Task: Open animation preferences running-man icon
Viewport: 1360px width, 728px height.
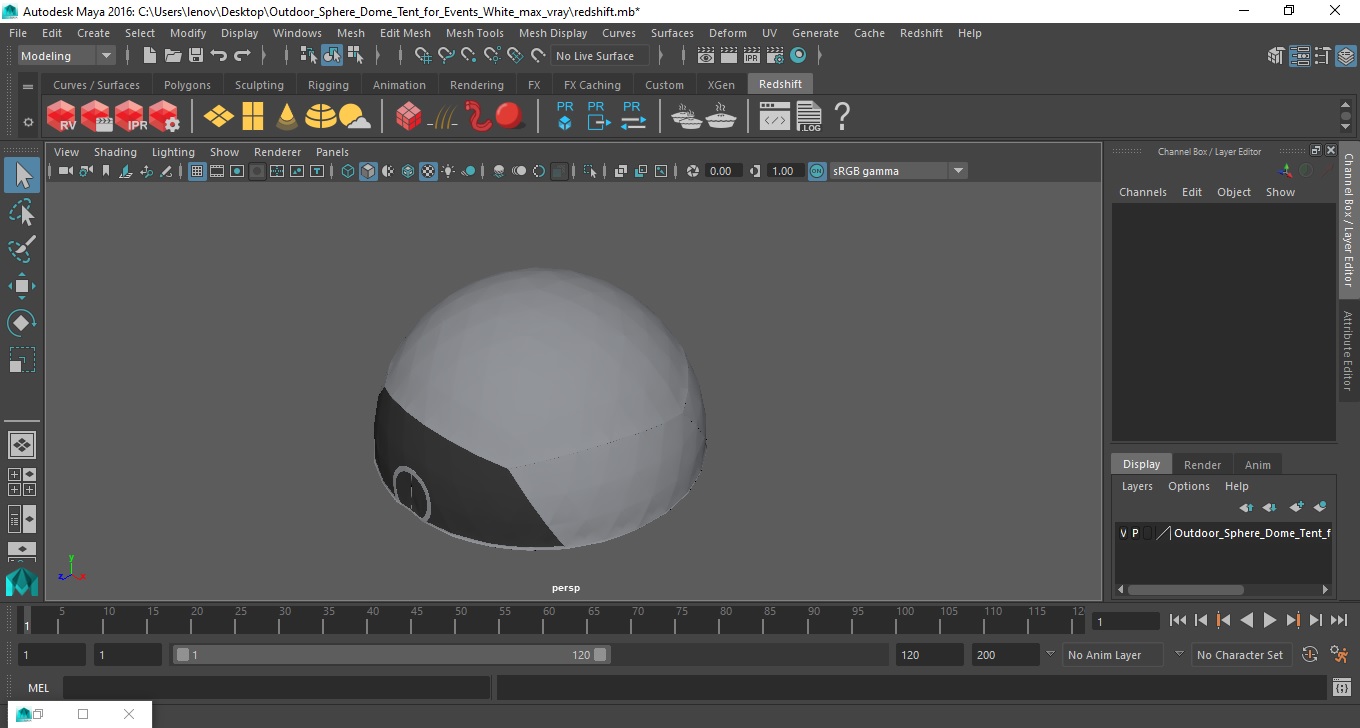Action: 1339,655
